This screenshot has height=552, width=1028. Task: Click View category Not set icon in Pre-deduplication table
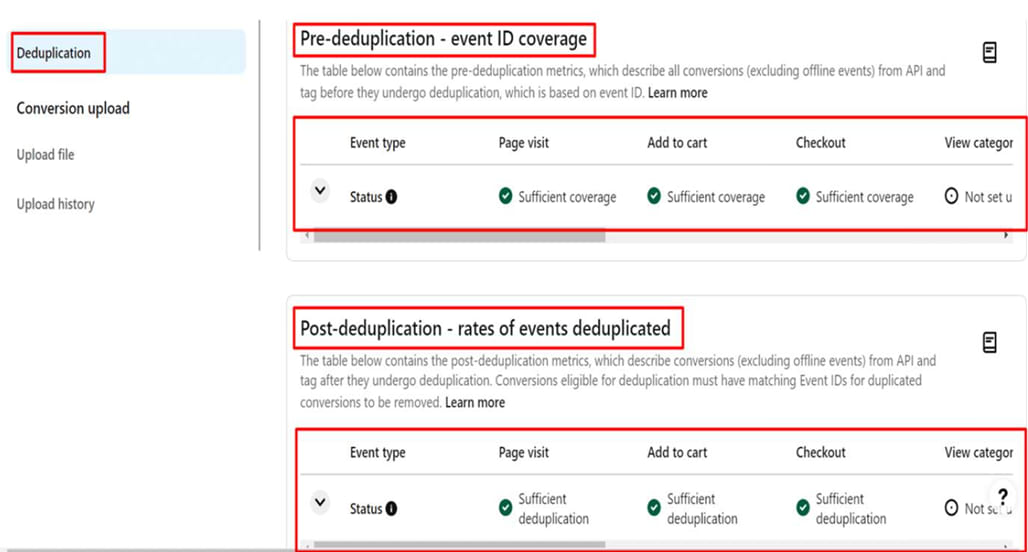point(951,196)
